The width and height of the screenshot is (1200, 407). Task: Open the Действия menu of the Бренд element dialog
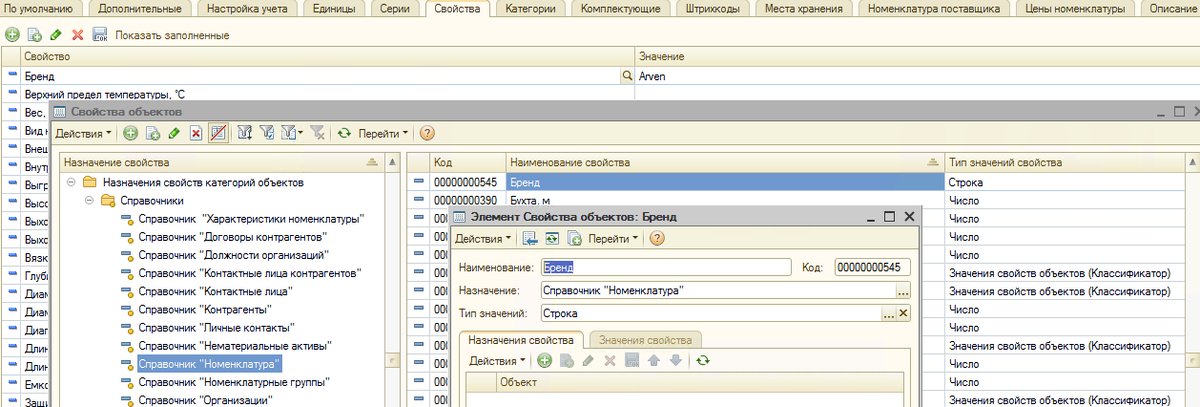click(484, 239)
